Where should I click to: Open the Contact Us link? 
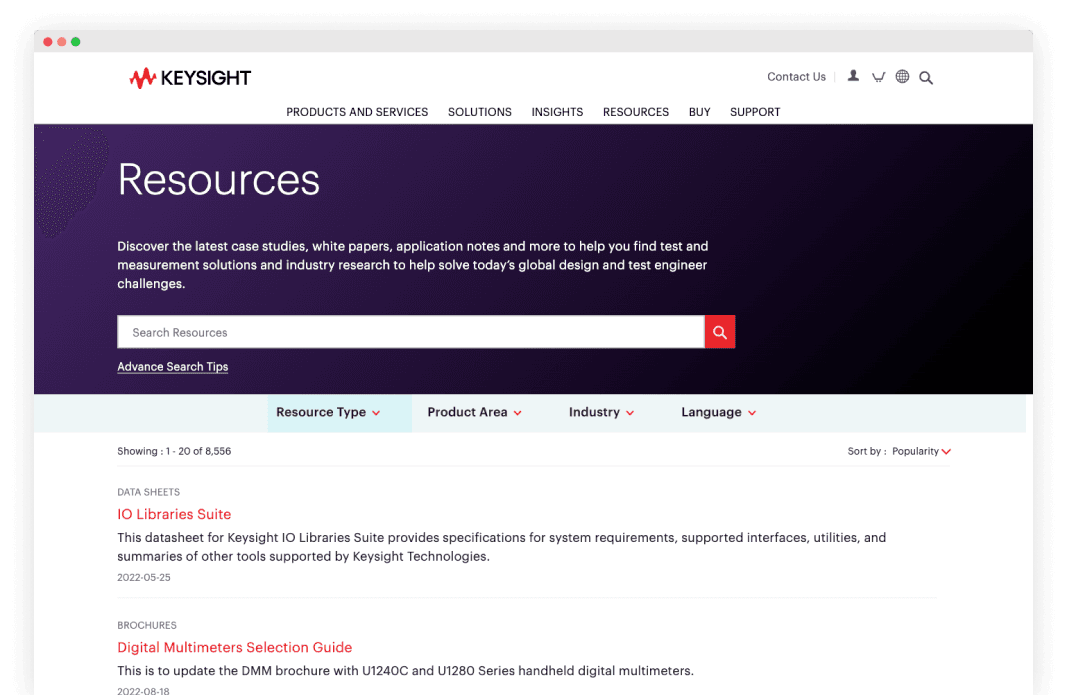point(796,77)
